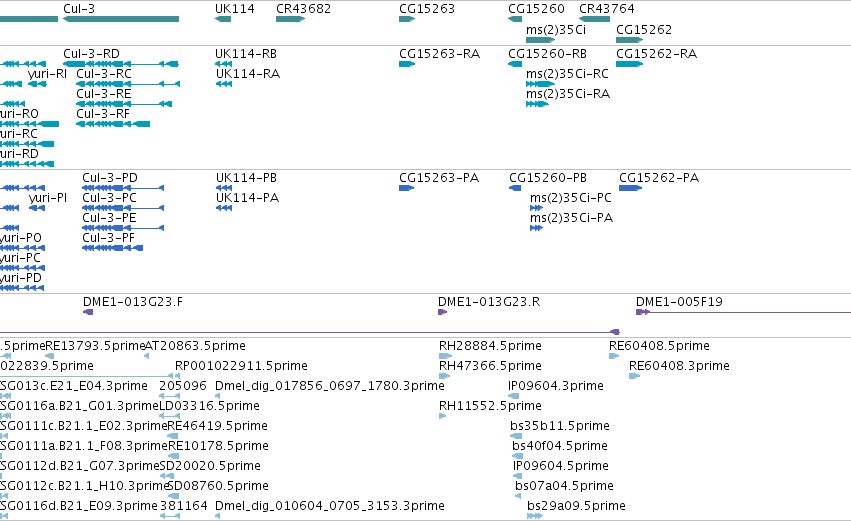Select the bs07a04.5prime EST
Image resolution: width=851 pixels, height=521 pixels.
pos(518,497)
